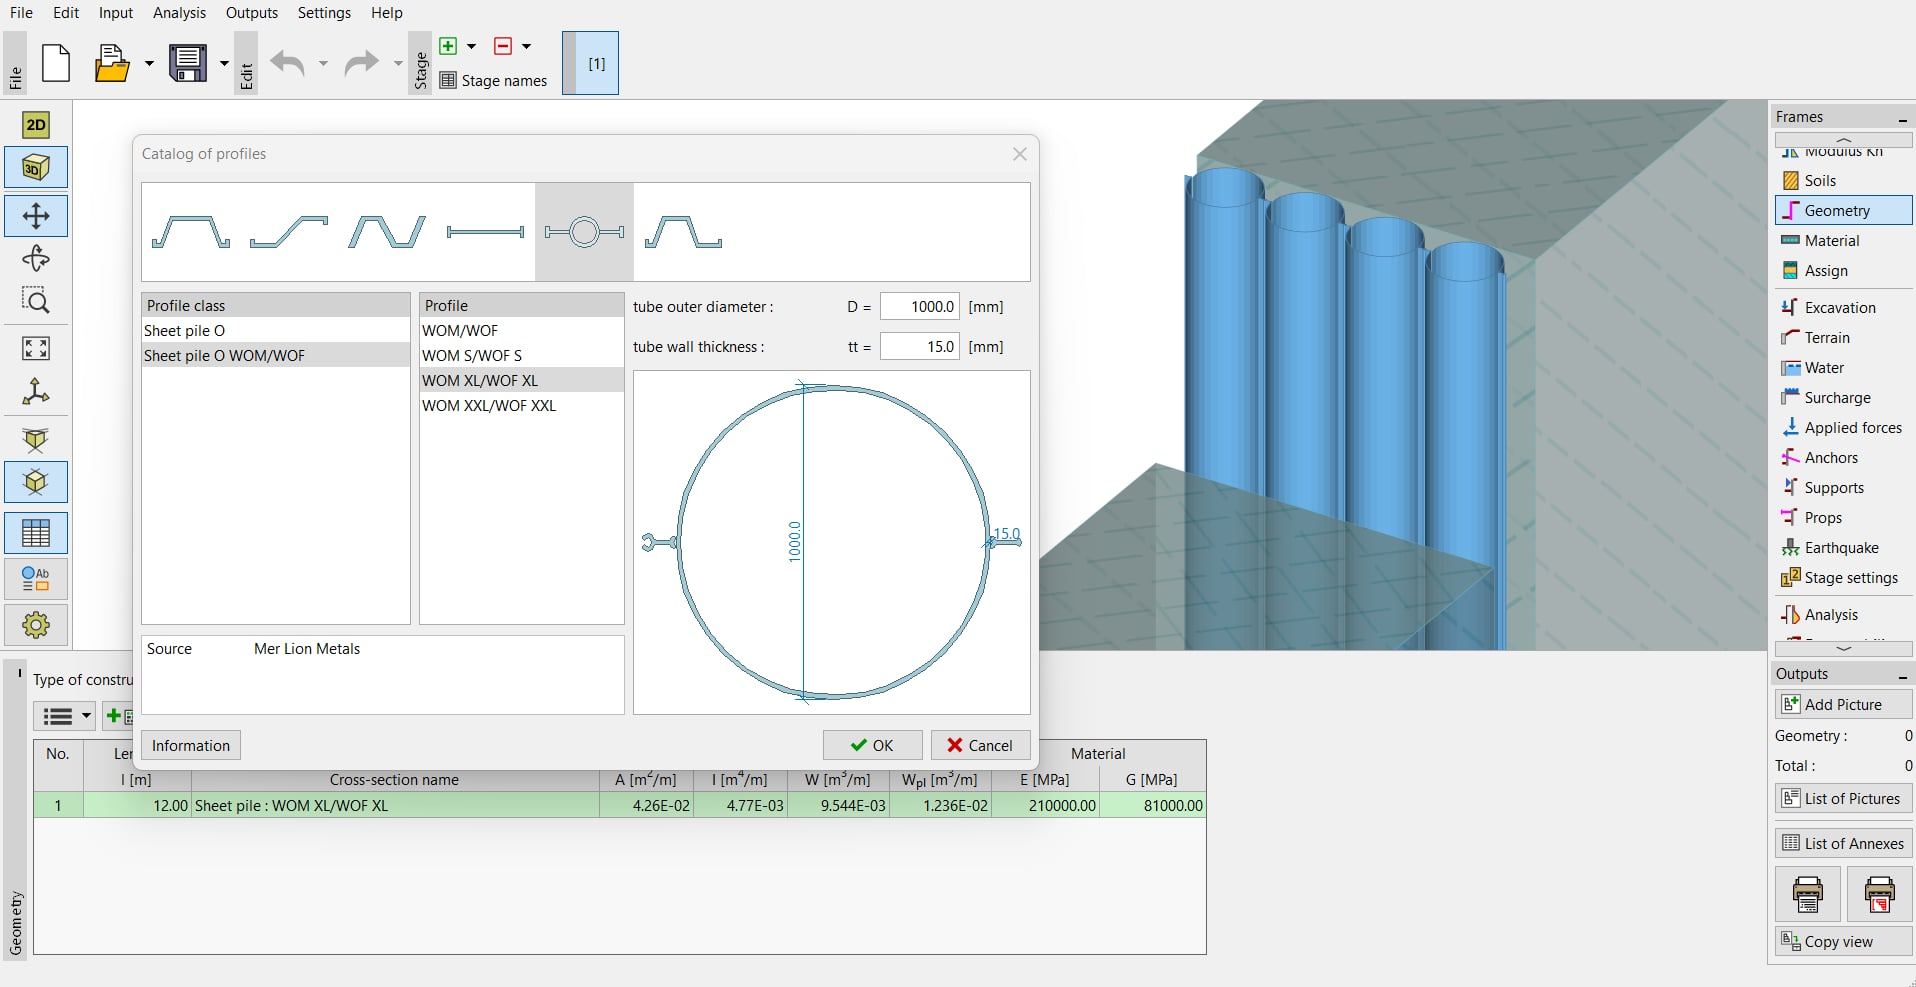Select the rotate view tool
This screenshot has width=1916, height=987.
pos(36,259)
